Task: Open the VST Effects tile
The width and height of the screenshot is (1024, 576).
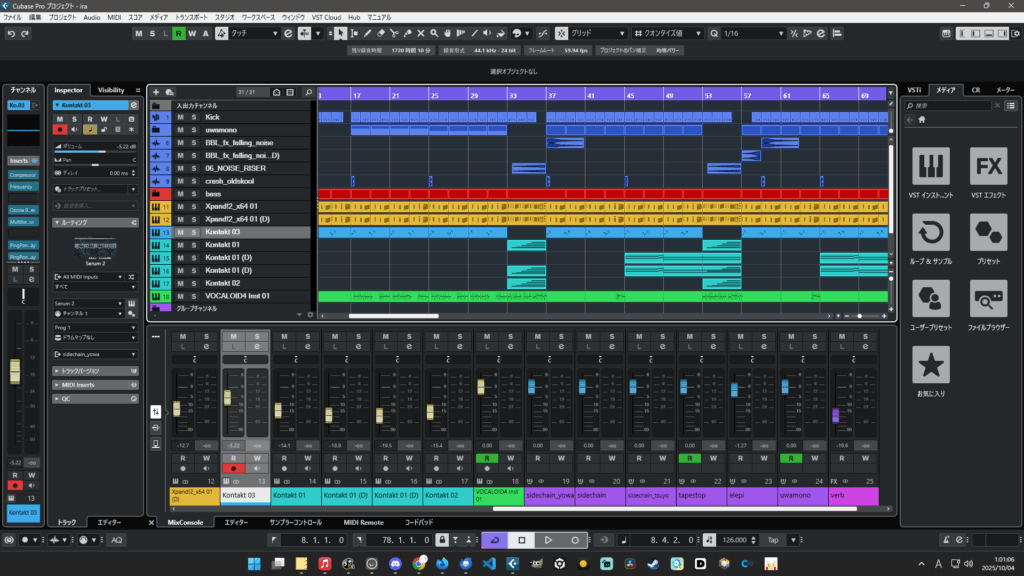Action: 988,166
